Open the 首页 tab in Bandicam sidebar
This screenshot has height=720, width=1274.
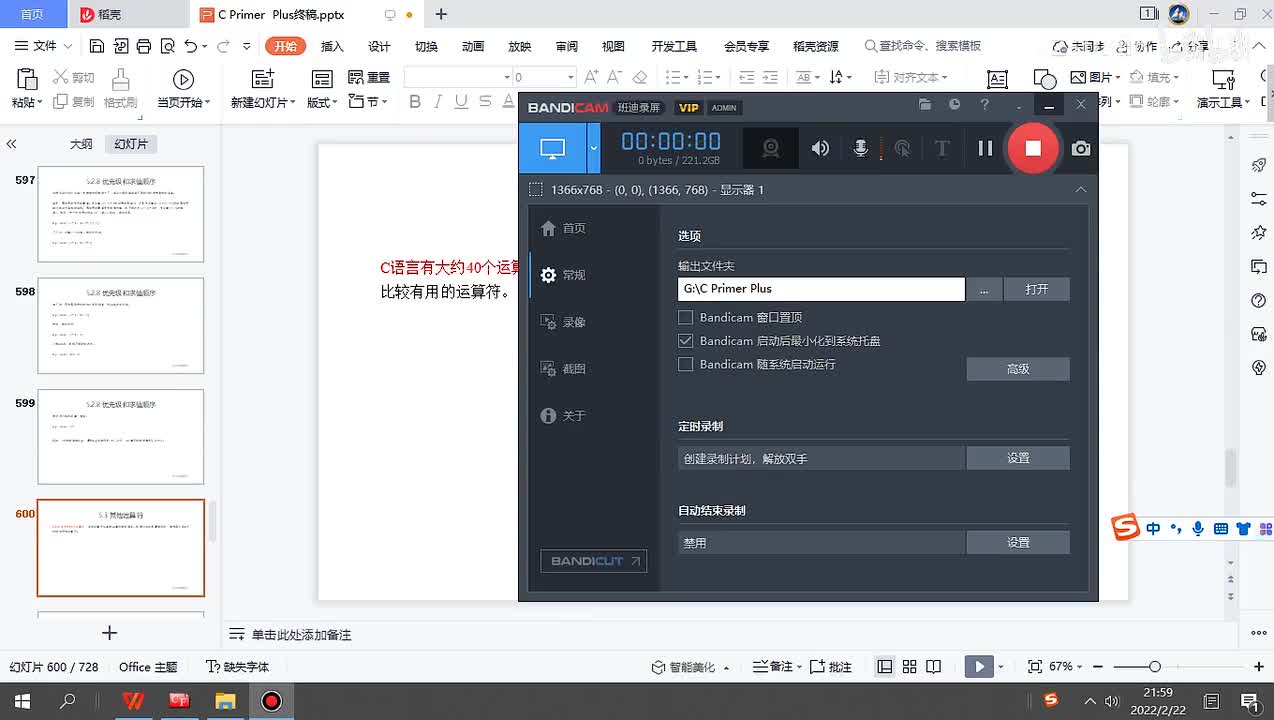563,228
